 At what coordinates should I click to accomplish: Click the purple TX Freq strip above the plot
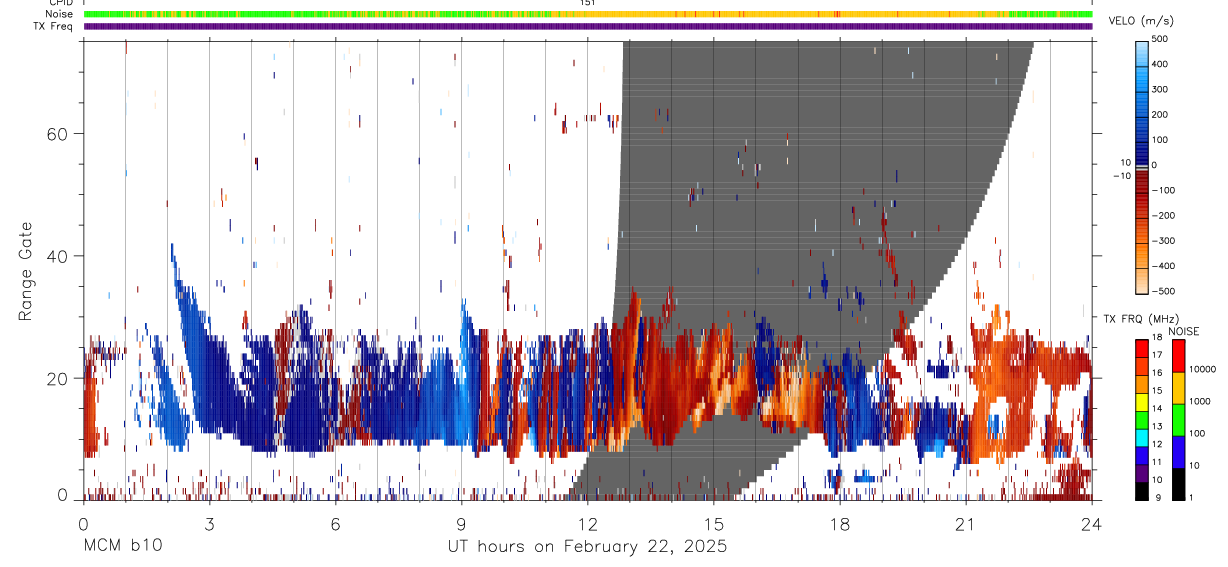588,26
